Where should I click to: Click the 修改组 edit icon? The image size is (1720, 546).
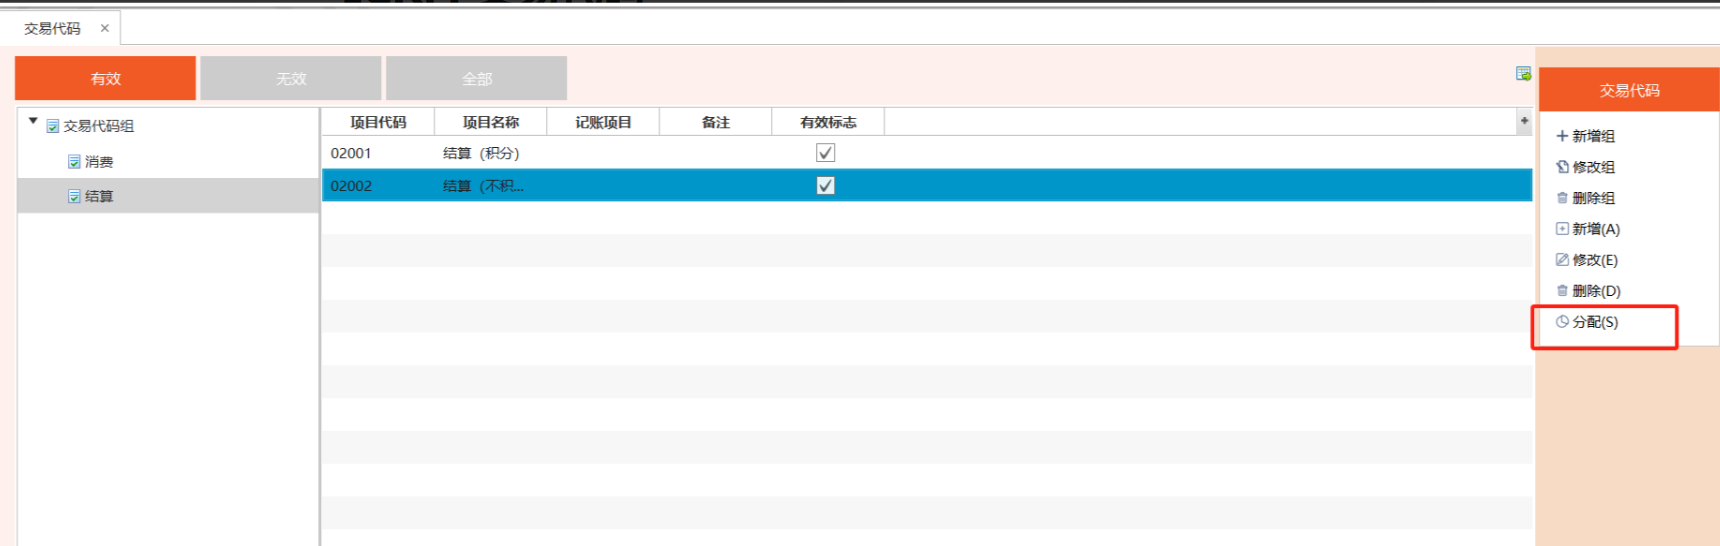point(1562,167)
